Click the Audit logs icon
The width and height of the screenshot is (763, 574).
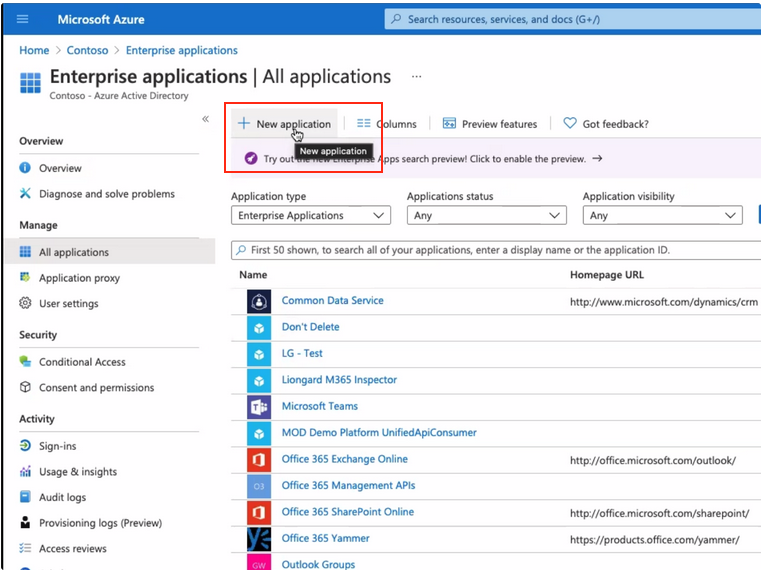pos(25,497)
